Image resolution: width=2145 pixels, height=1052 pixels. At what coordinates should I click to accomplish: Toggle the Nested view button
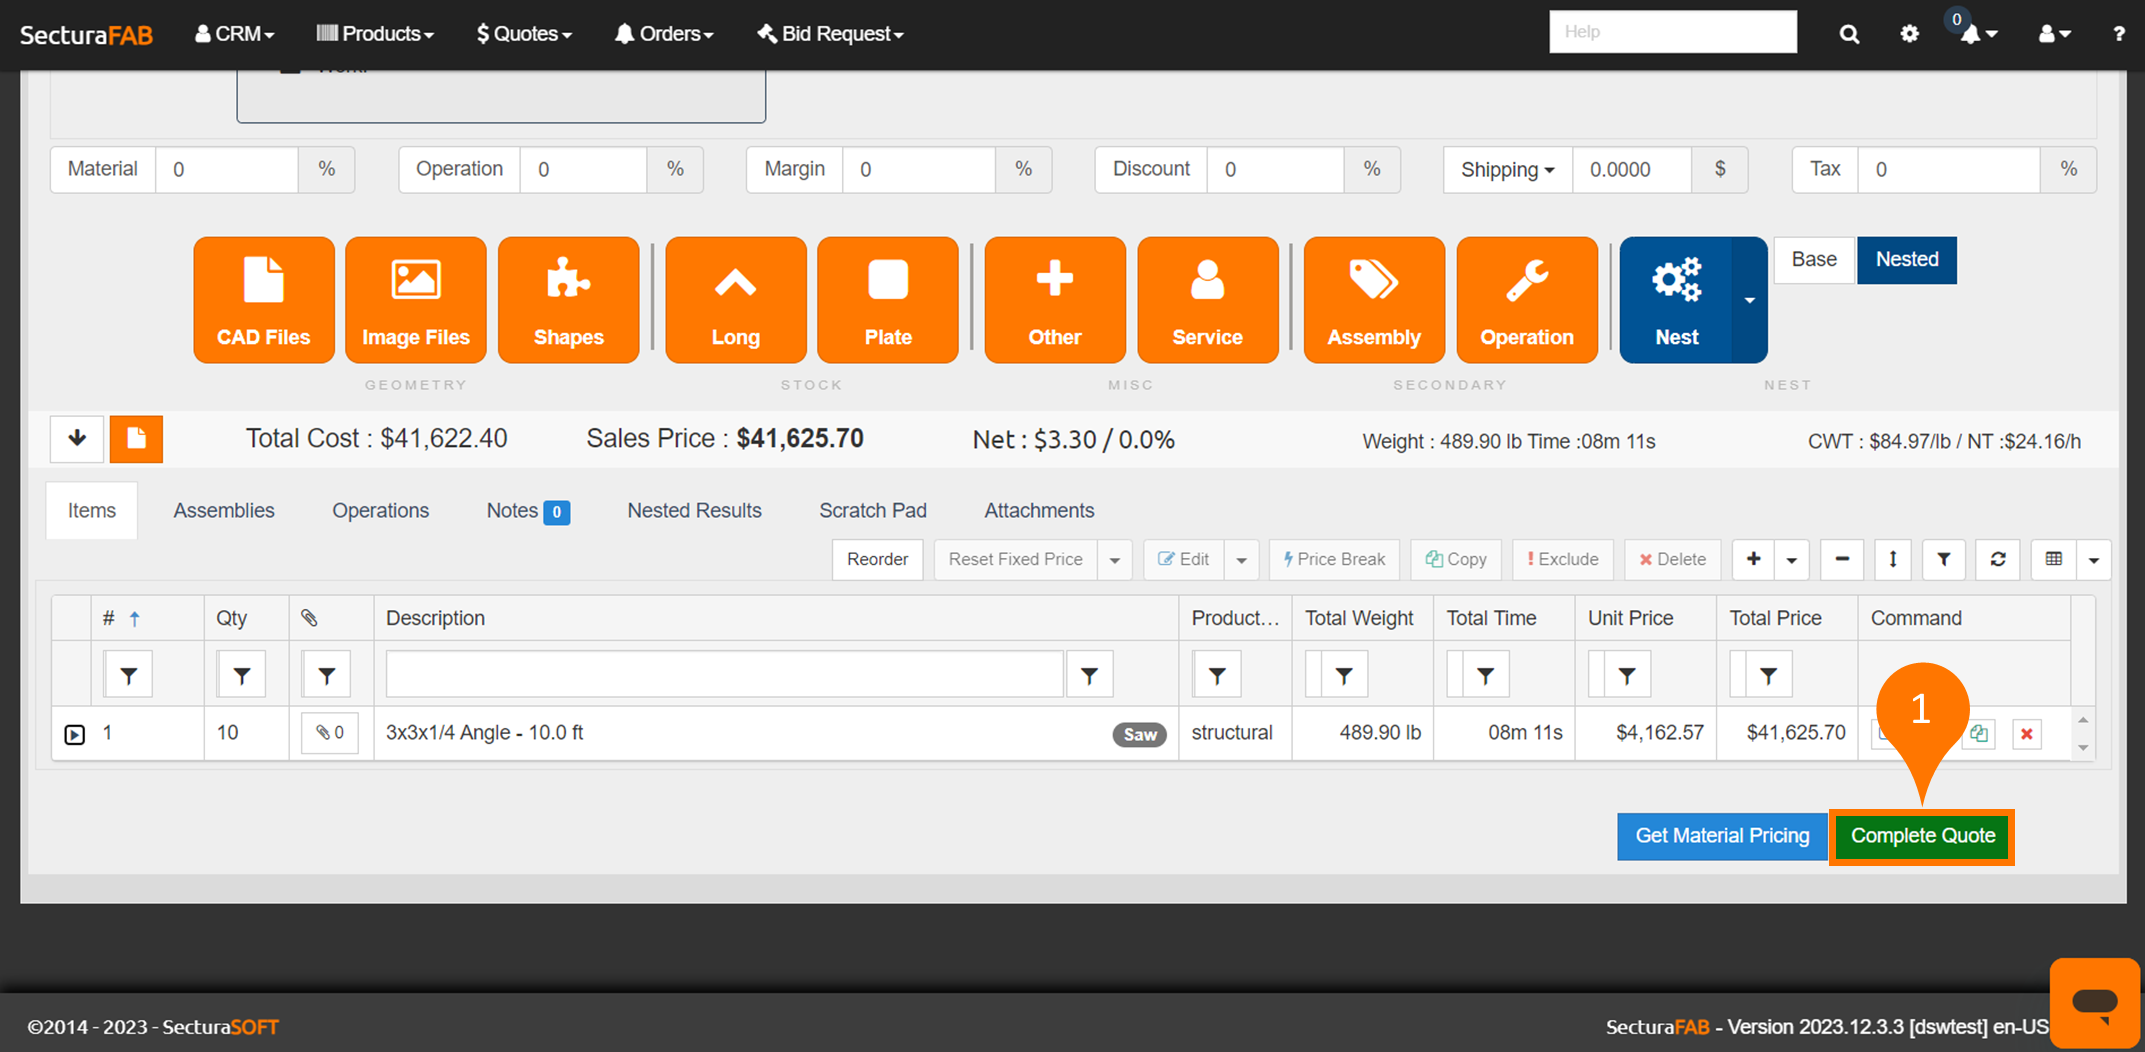(1906, 260)
